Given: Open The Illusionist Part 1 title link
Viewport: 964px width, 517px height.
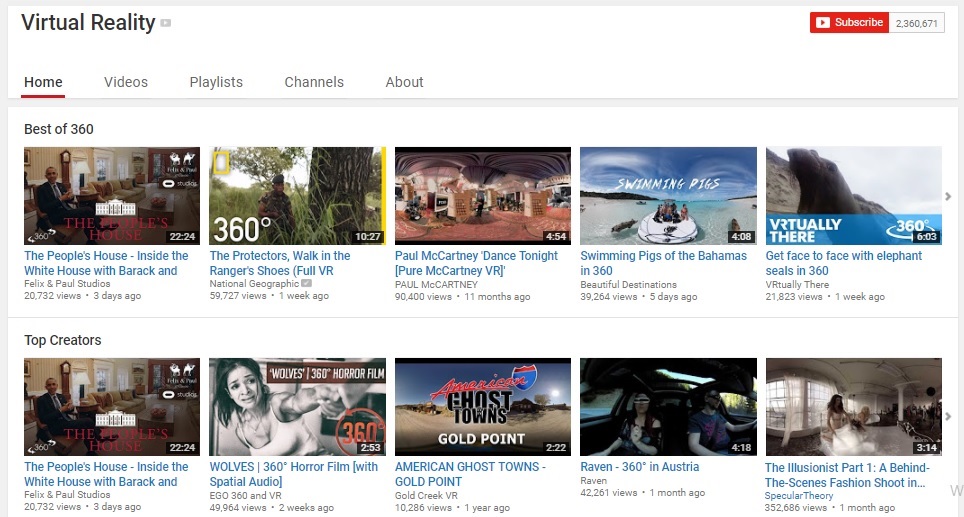Looking at the screenshot, I should (x=847, y=475).
